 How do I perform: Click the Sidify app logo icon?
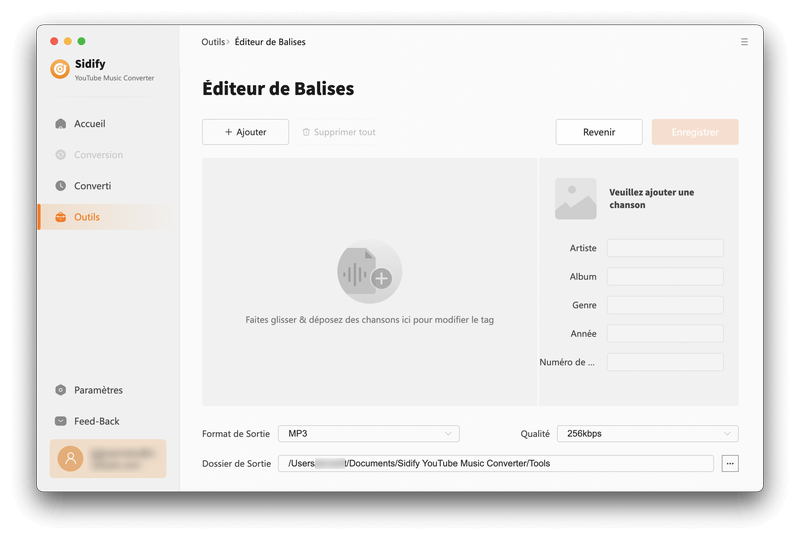tap(60, 69)
